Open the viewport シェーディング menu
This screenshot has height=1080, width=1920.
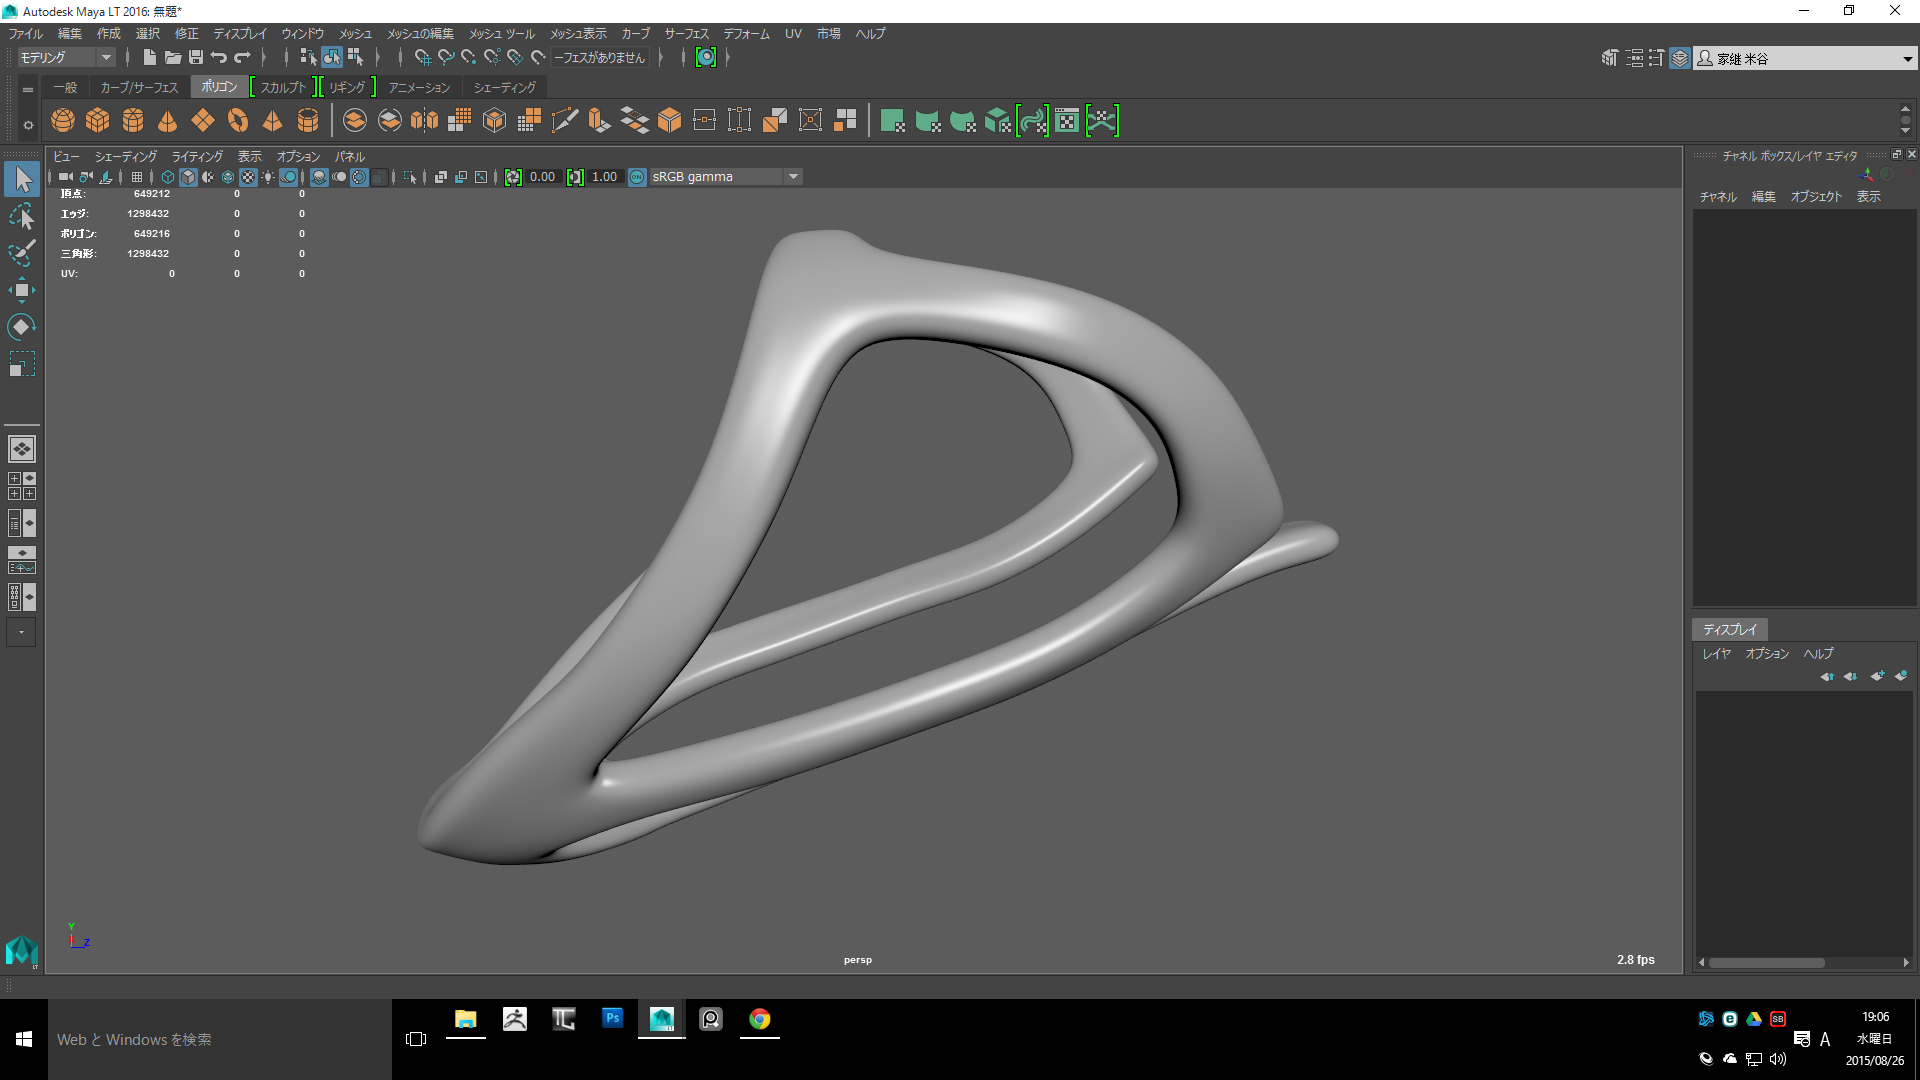click(x=126, y=157)
